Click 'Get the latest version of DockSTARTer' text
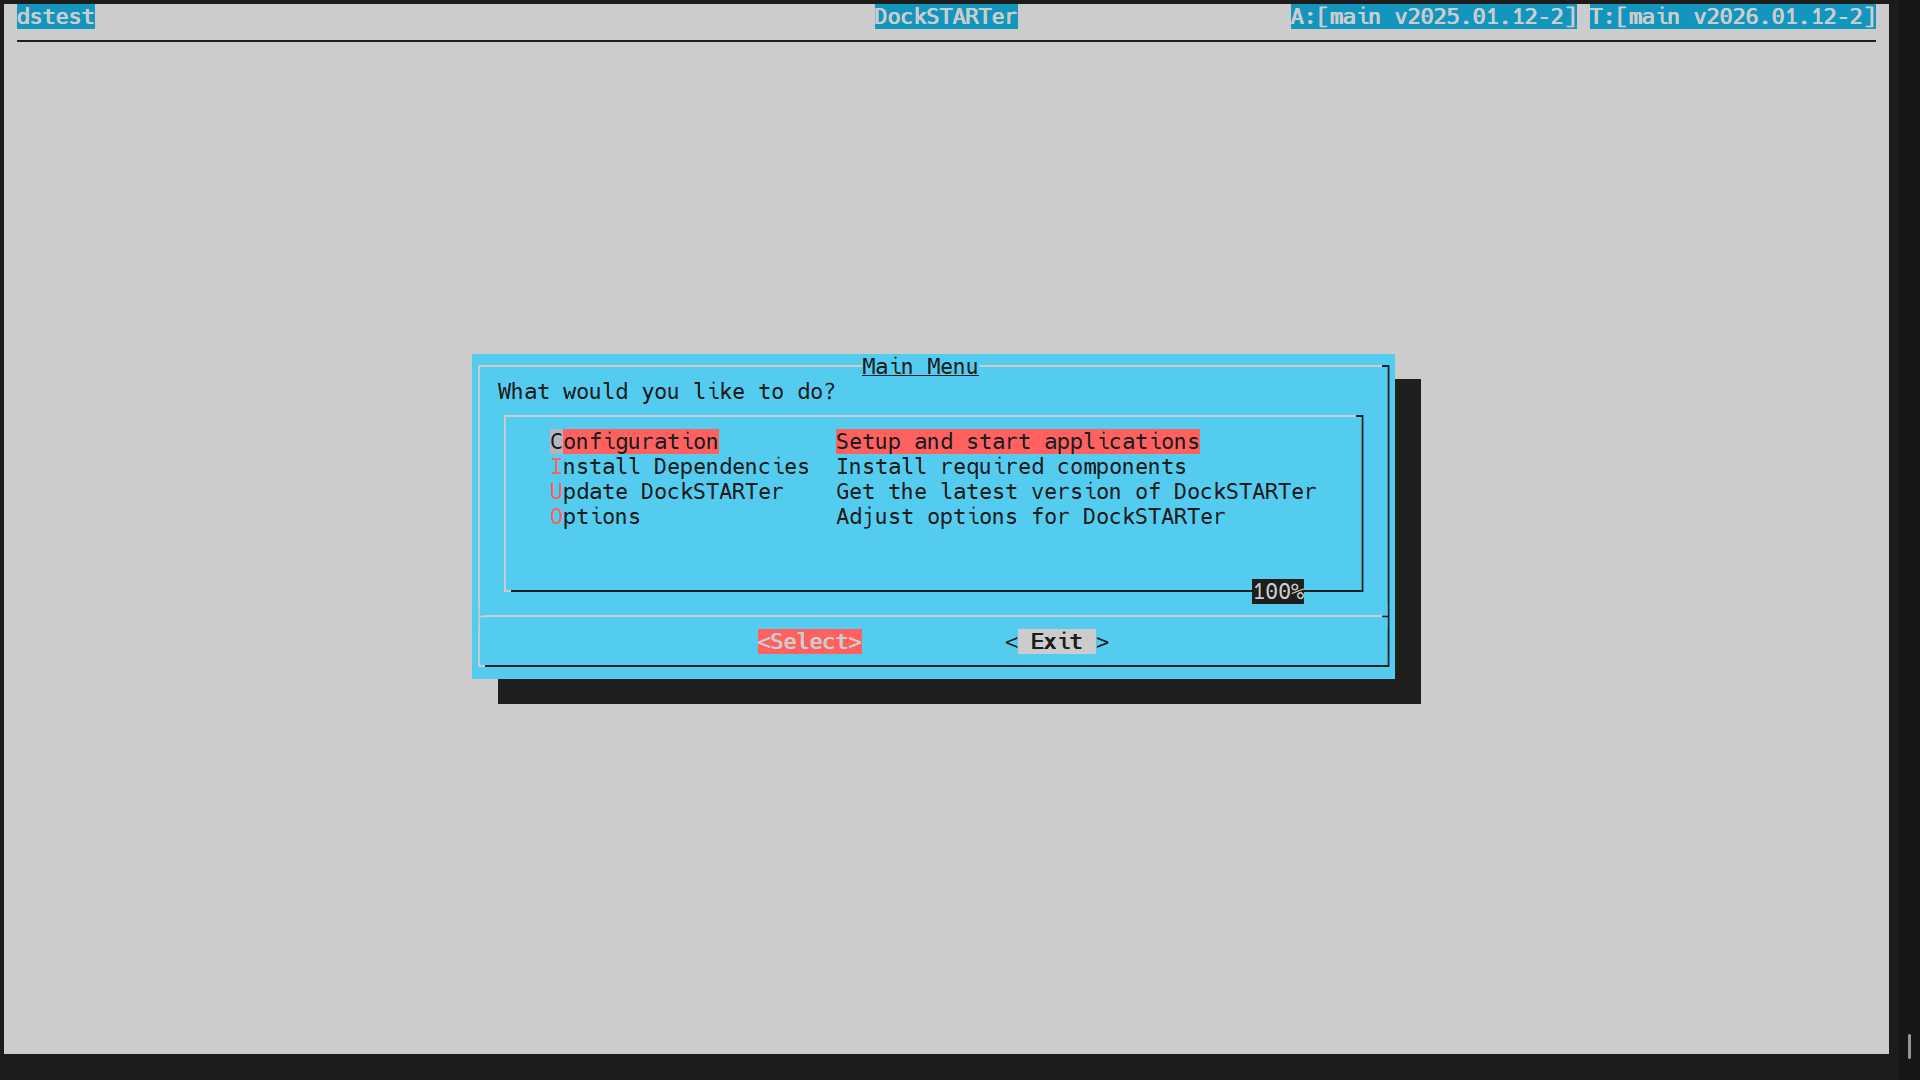 coord(1076,491)
